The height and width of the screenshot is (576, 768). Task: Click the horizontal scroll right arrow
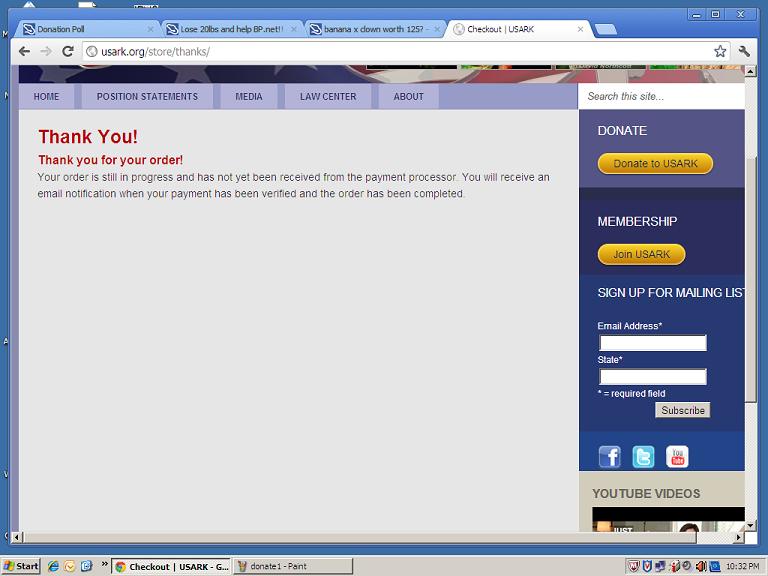point(739,537)
